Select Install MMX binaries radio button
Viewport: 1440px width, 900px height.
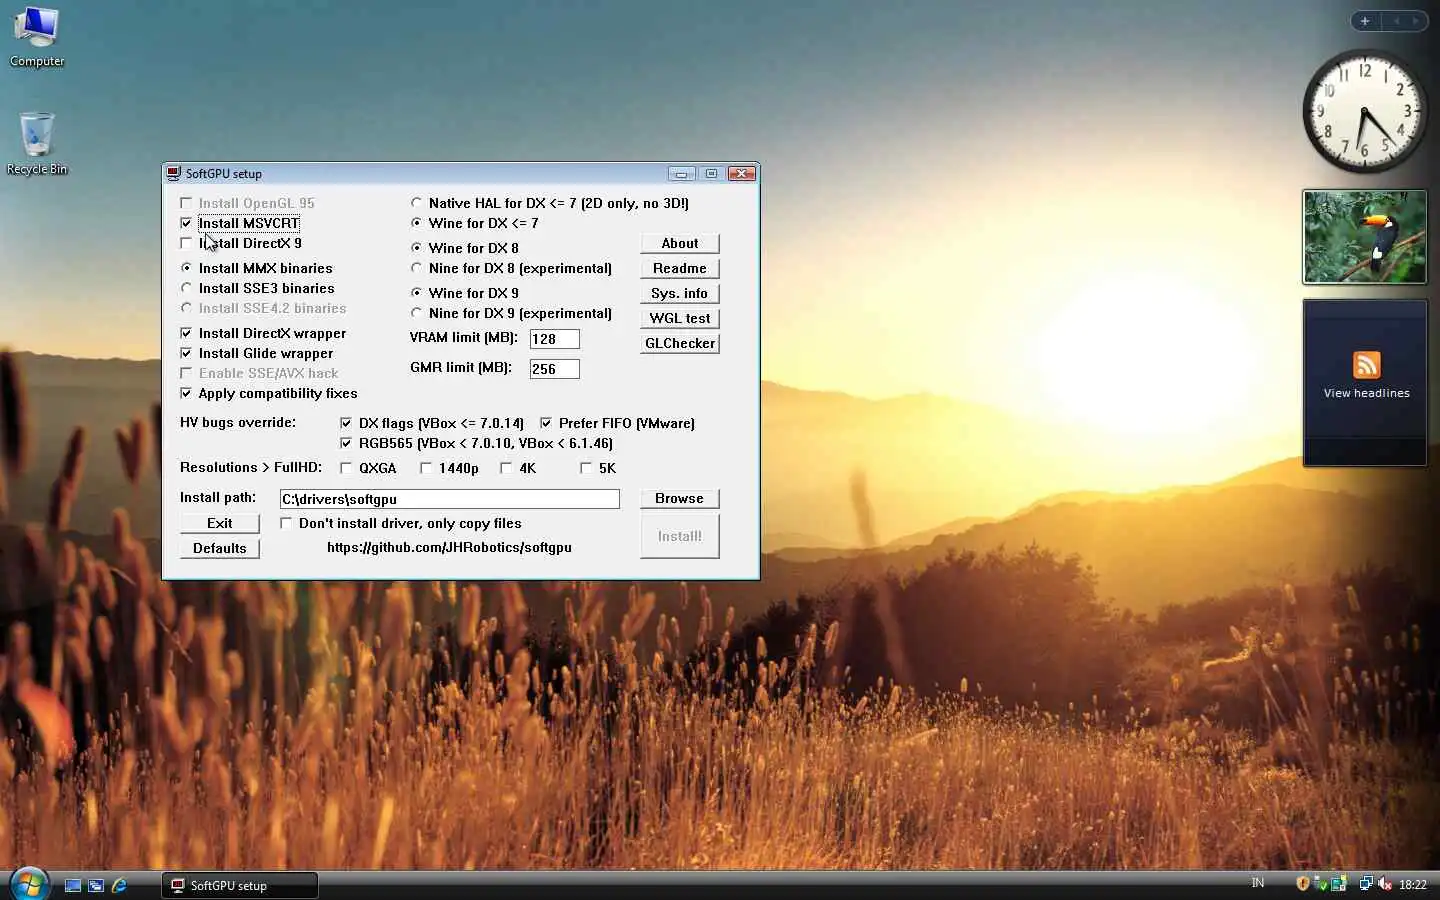[x=186, y=268]
